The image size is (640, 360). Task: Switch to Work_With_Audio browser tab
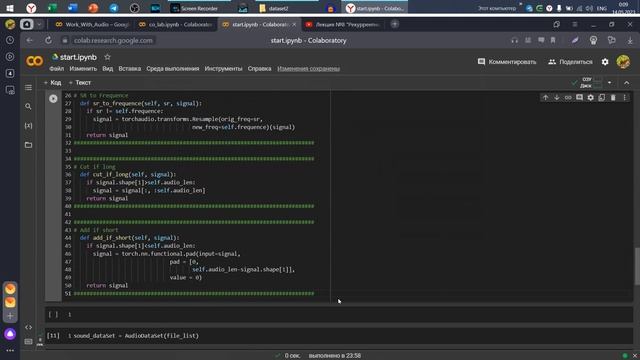[93, 24]
